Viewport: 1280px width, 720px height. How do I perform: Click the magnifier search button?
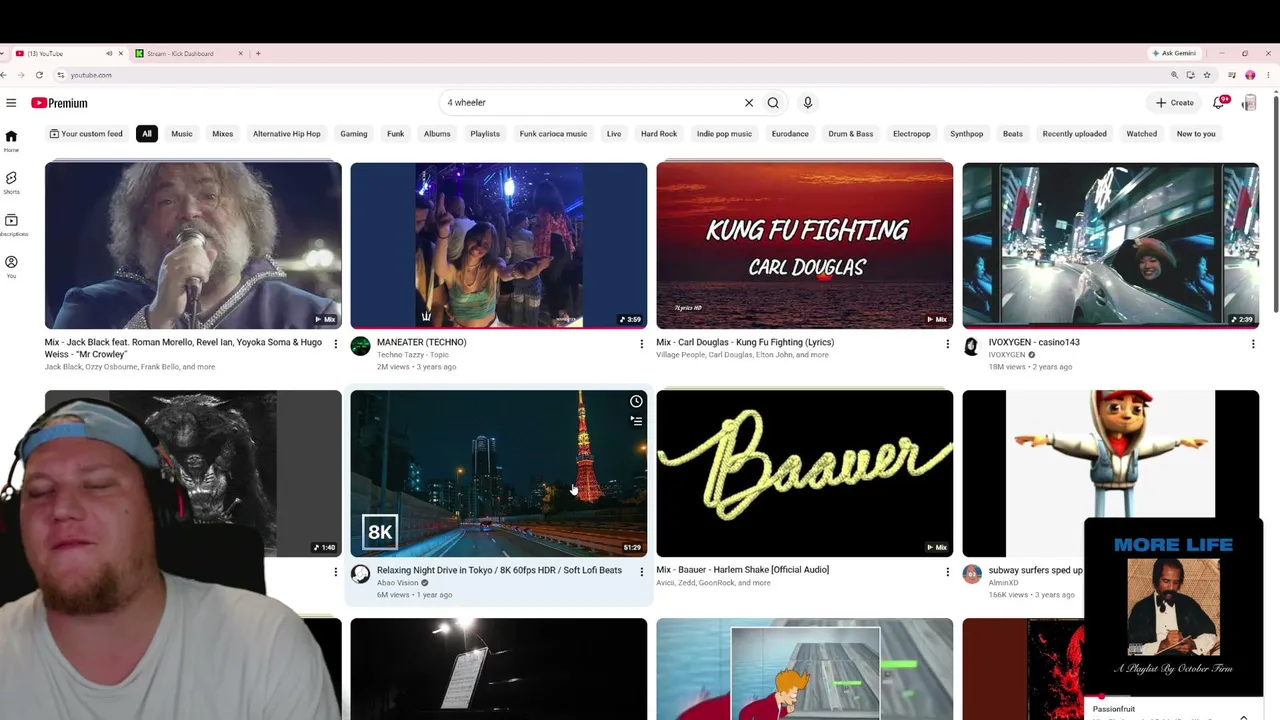pyautogui.click(x=773, y=103)
